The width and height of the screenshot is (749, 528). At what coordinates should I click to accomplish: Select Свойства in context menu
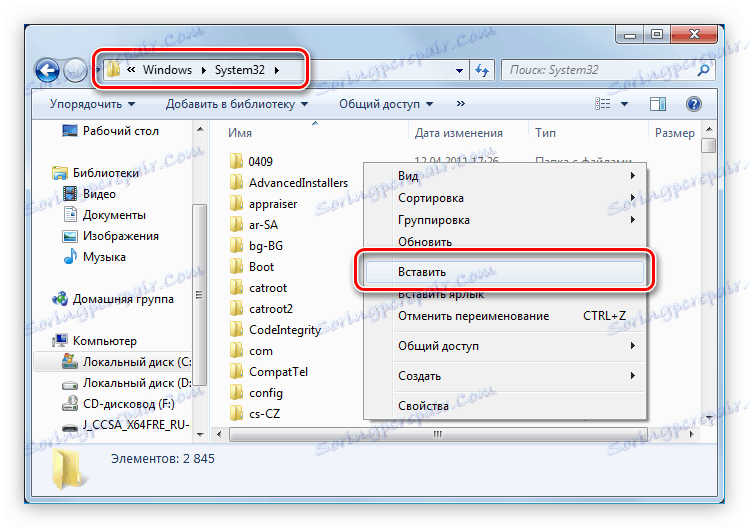pos(505,406)
